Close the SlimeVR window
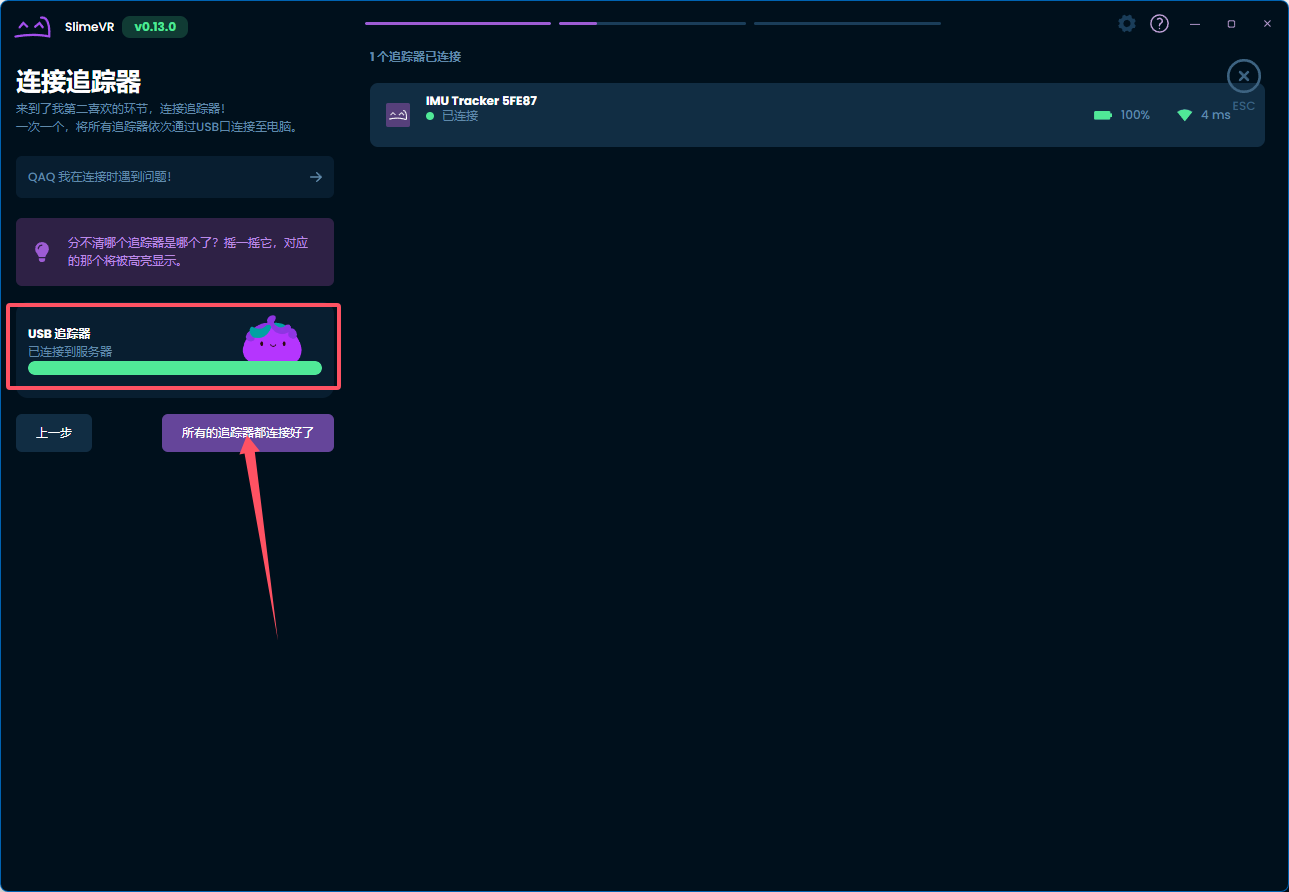Viewport: 1289px width, 892px height. pos(1267,23)
